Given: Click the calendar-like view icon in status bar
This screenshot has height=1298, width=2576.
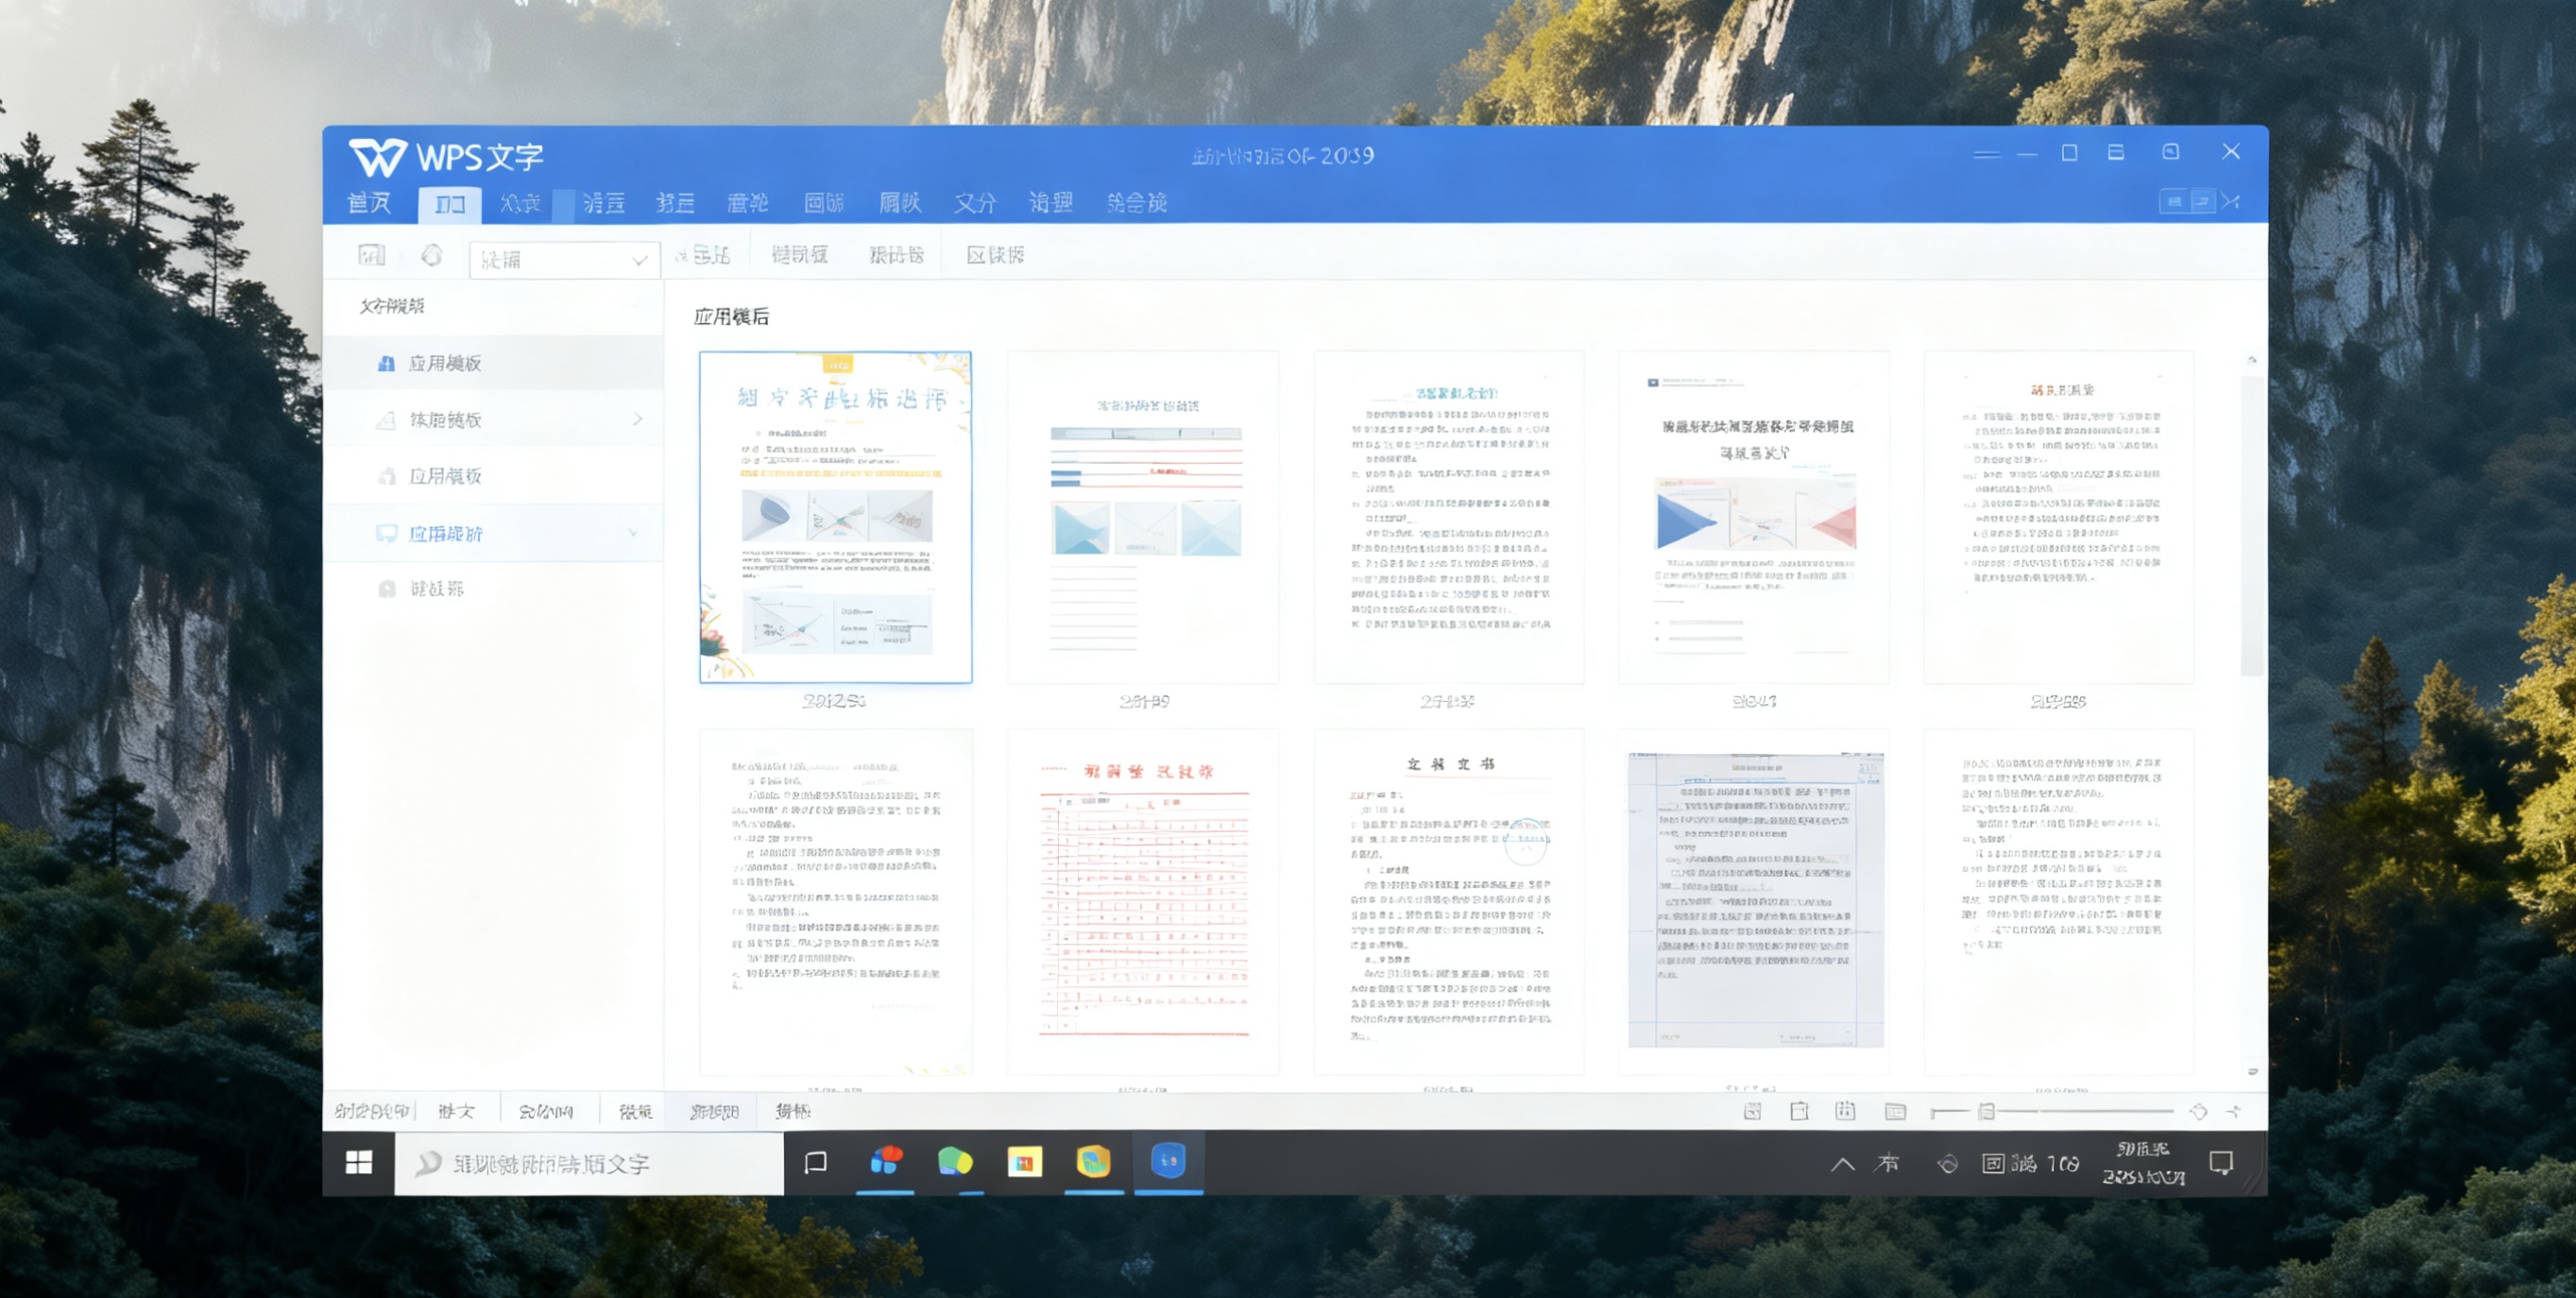Looking at the screenshot, I should 1845,1111.
